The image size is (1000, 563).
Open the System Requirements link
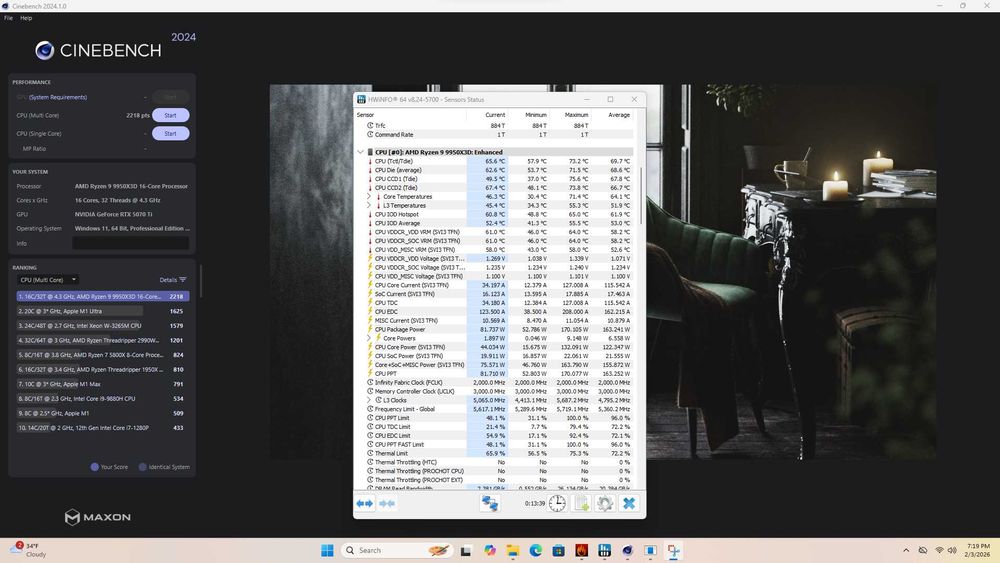(x=57, y=97)
